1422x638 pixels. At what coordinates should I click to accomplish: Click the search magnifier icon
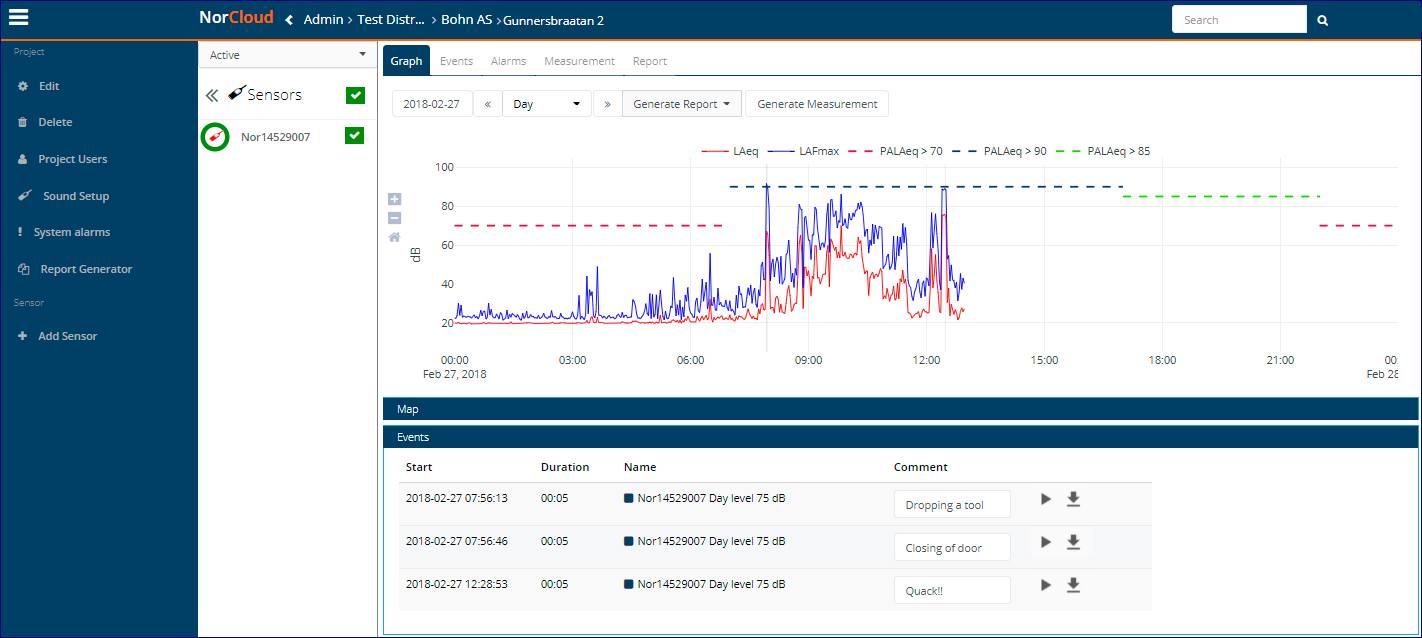(x=1322, y=20)
